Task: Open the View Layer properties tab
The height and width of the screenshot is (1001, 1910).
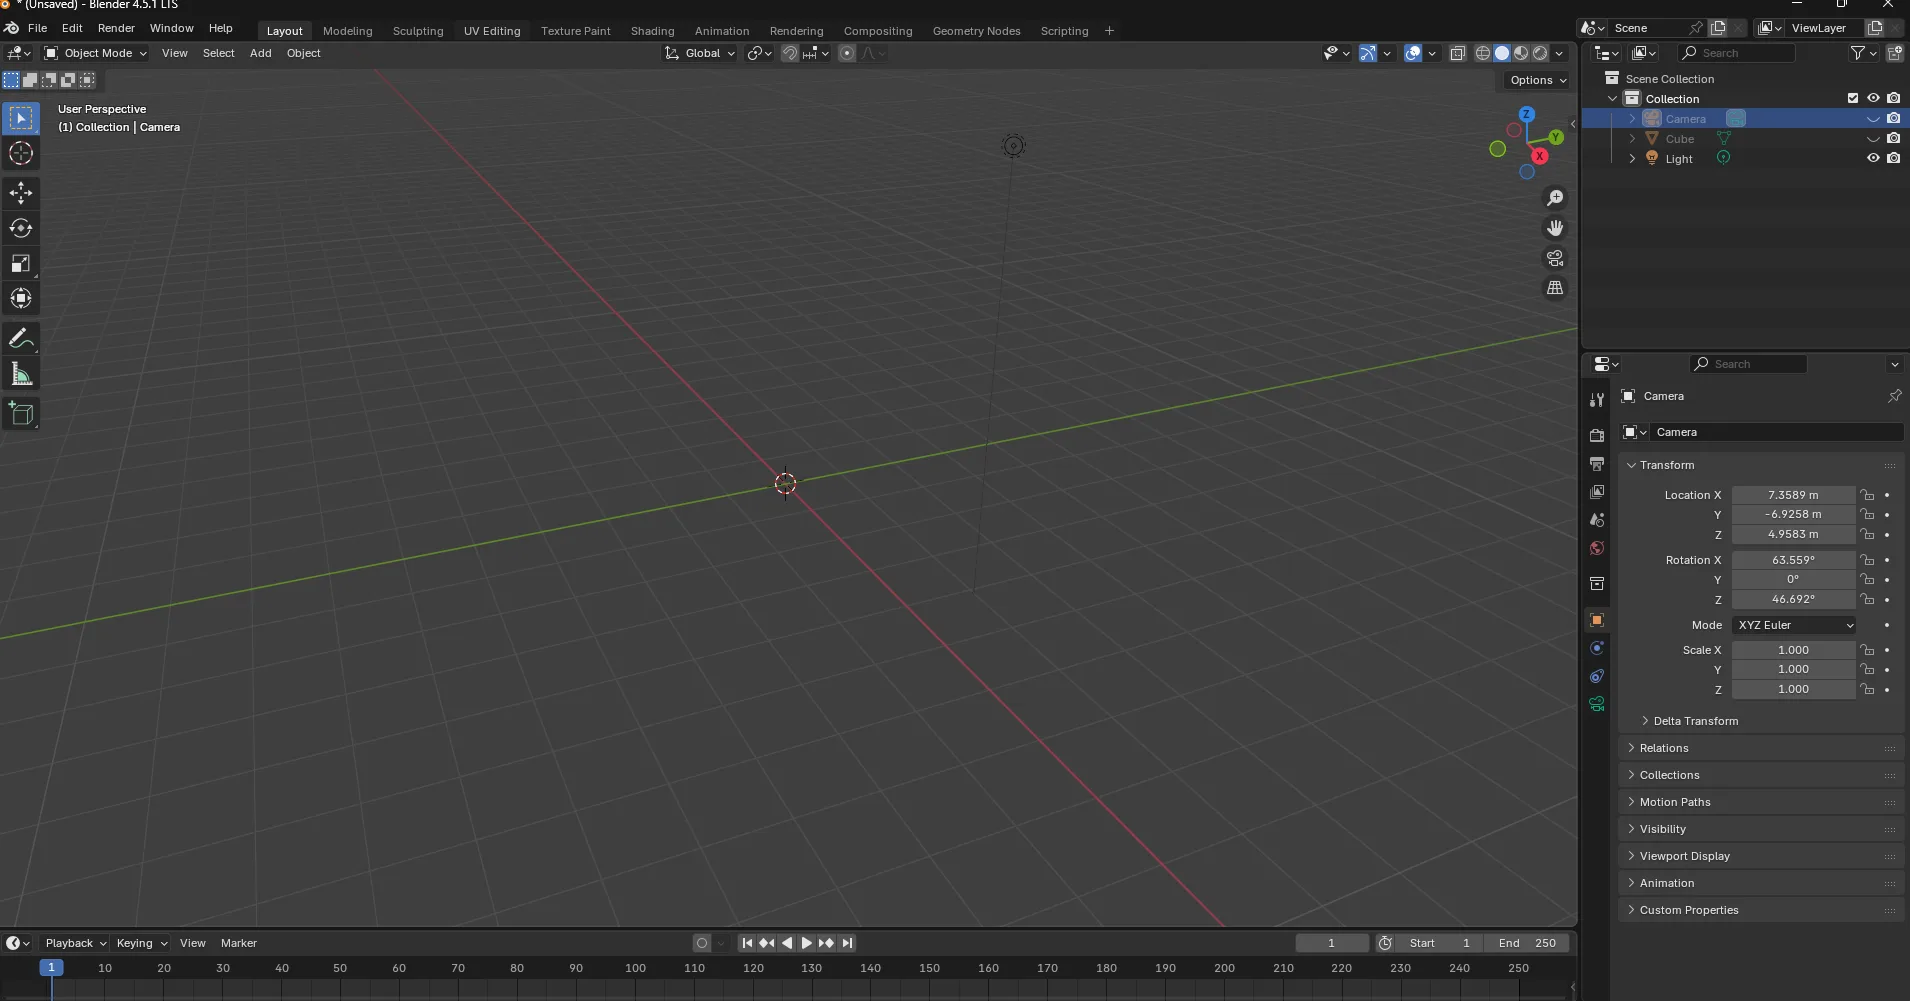Action: pyautogui.click(x=1597, y=492)
